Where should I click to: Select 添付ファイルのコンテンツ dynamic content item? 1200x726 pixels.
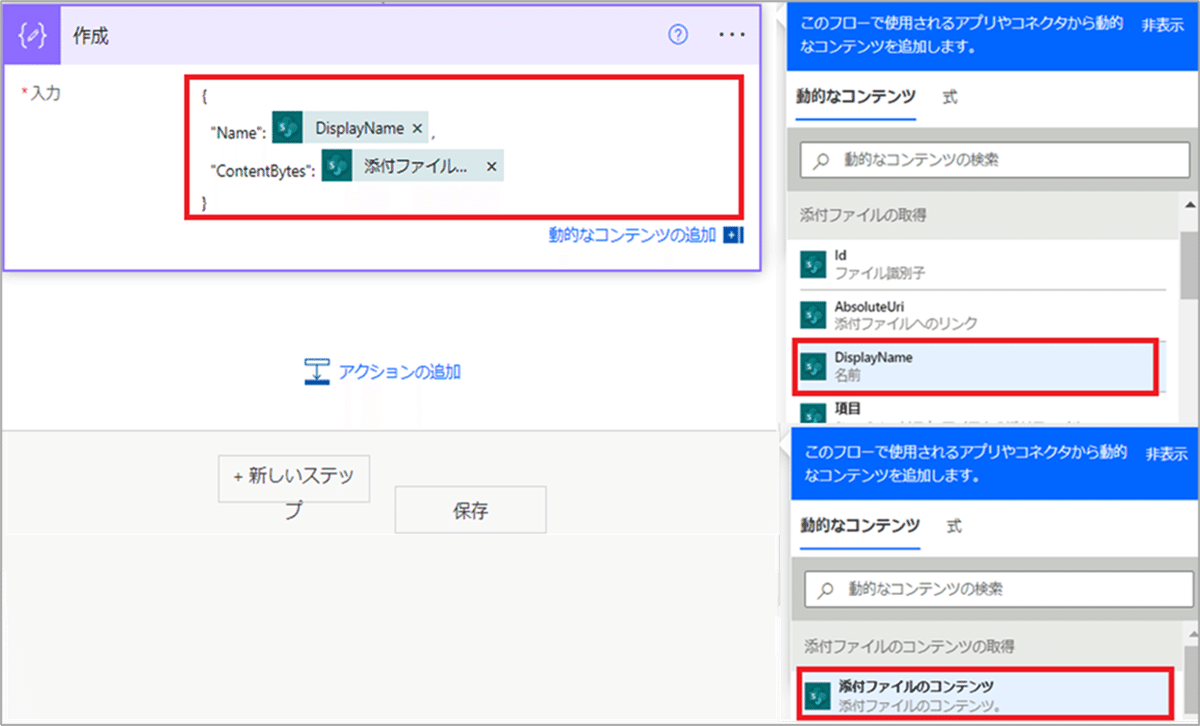[985, 695]
